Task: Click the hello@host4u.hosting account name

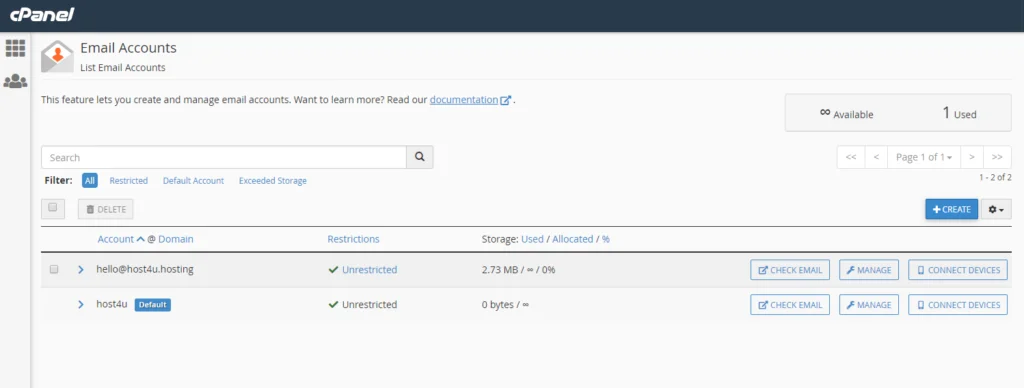Action: coord(145,269)
